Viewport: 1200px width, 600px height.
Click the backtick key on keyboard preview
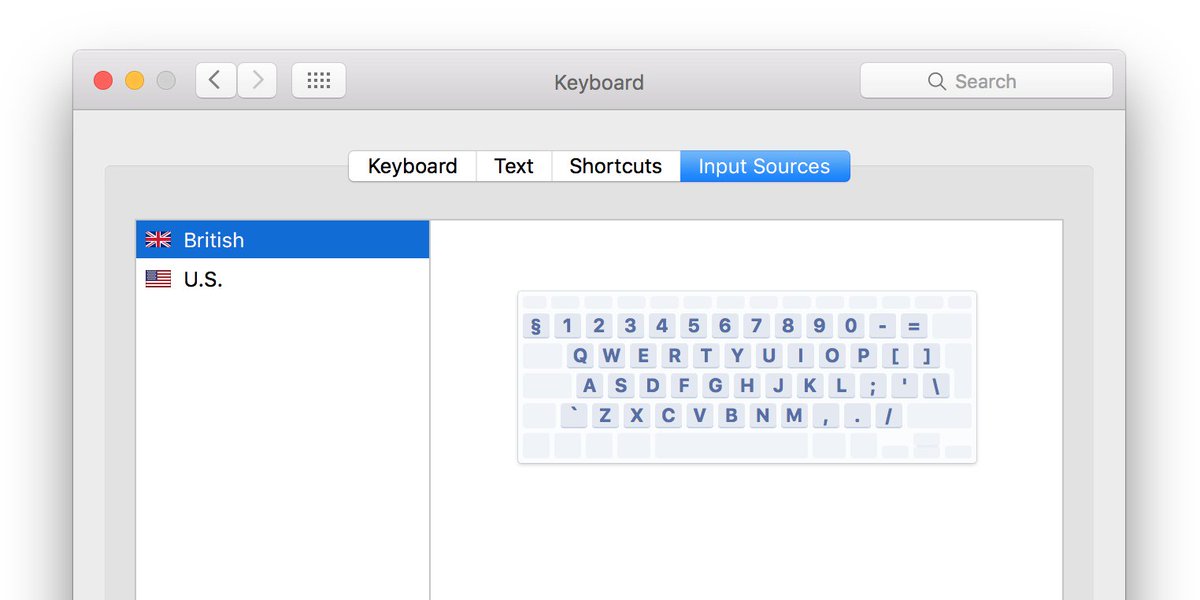[573, 416]
